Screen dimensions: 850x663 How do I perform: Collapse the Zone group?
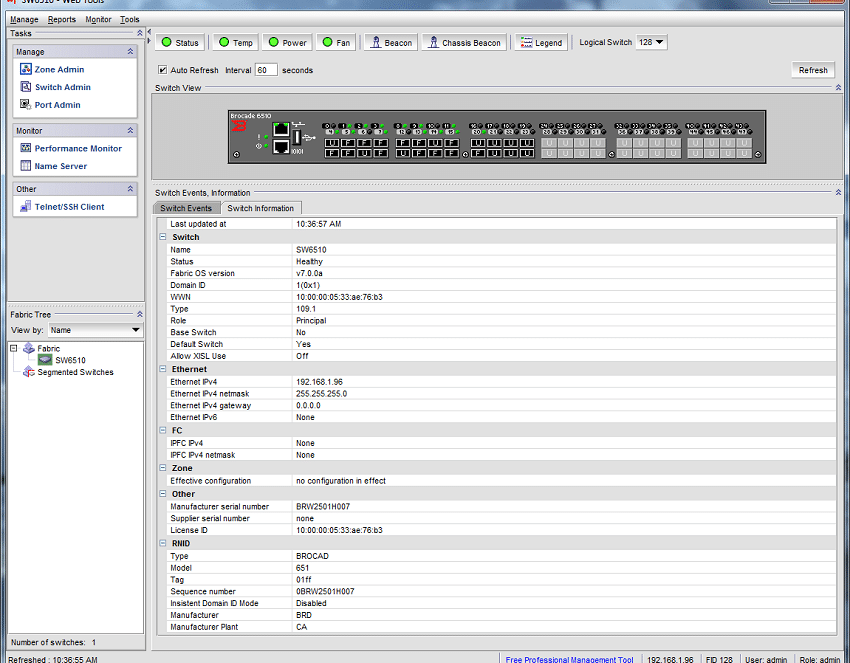click(163, 467)
